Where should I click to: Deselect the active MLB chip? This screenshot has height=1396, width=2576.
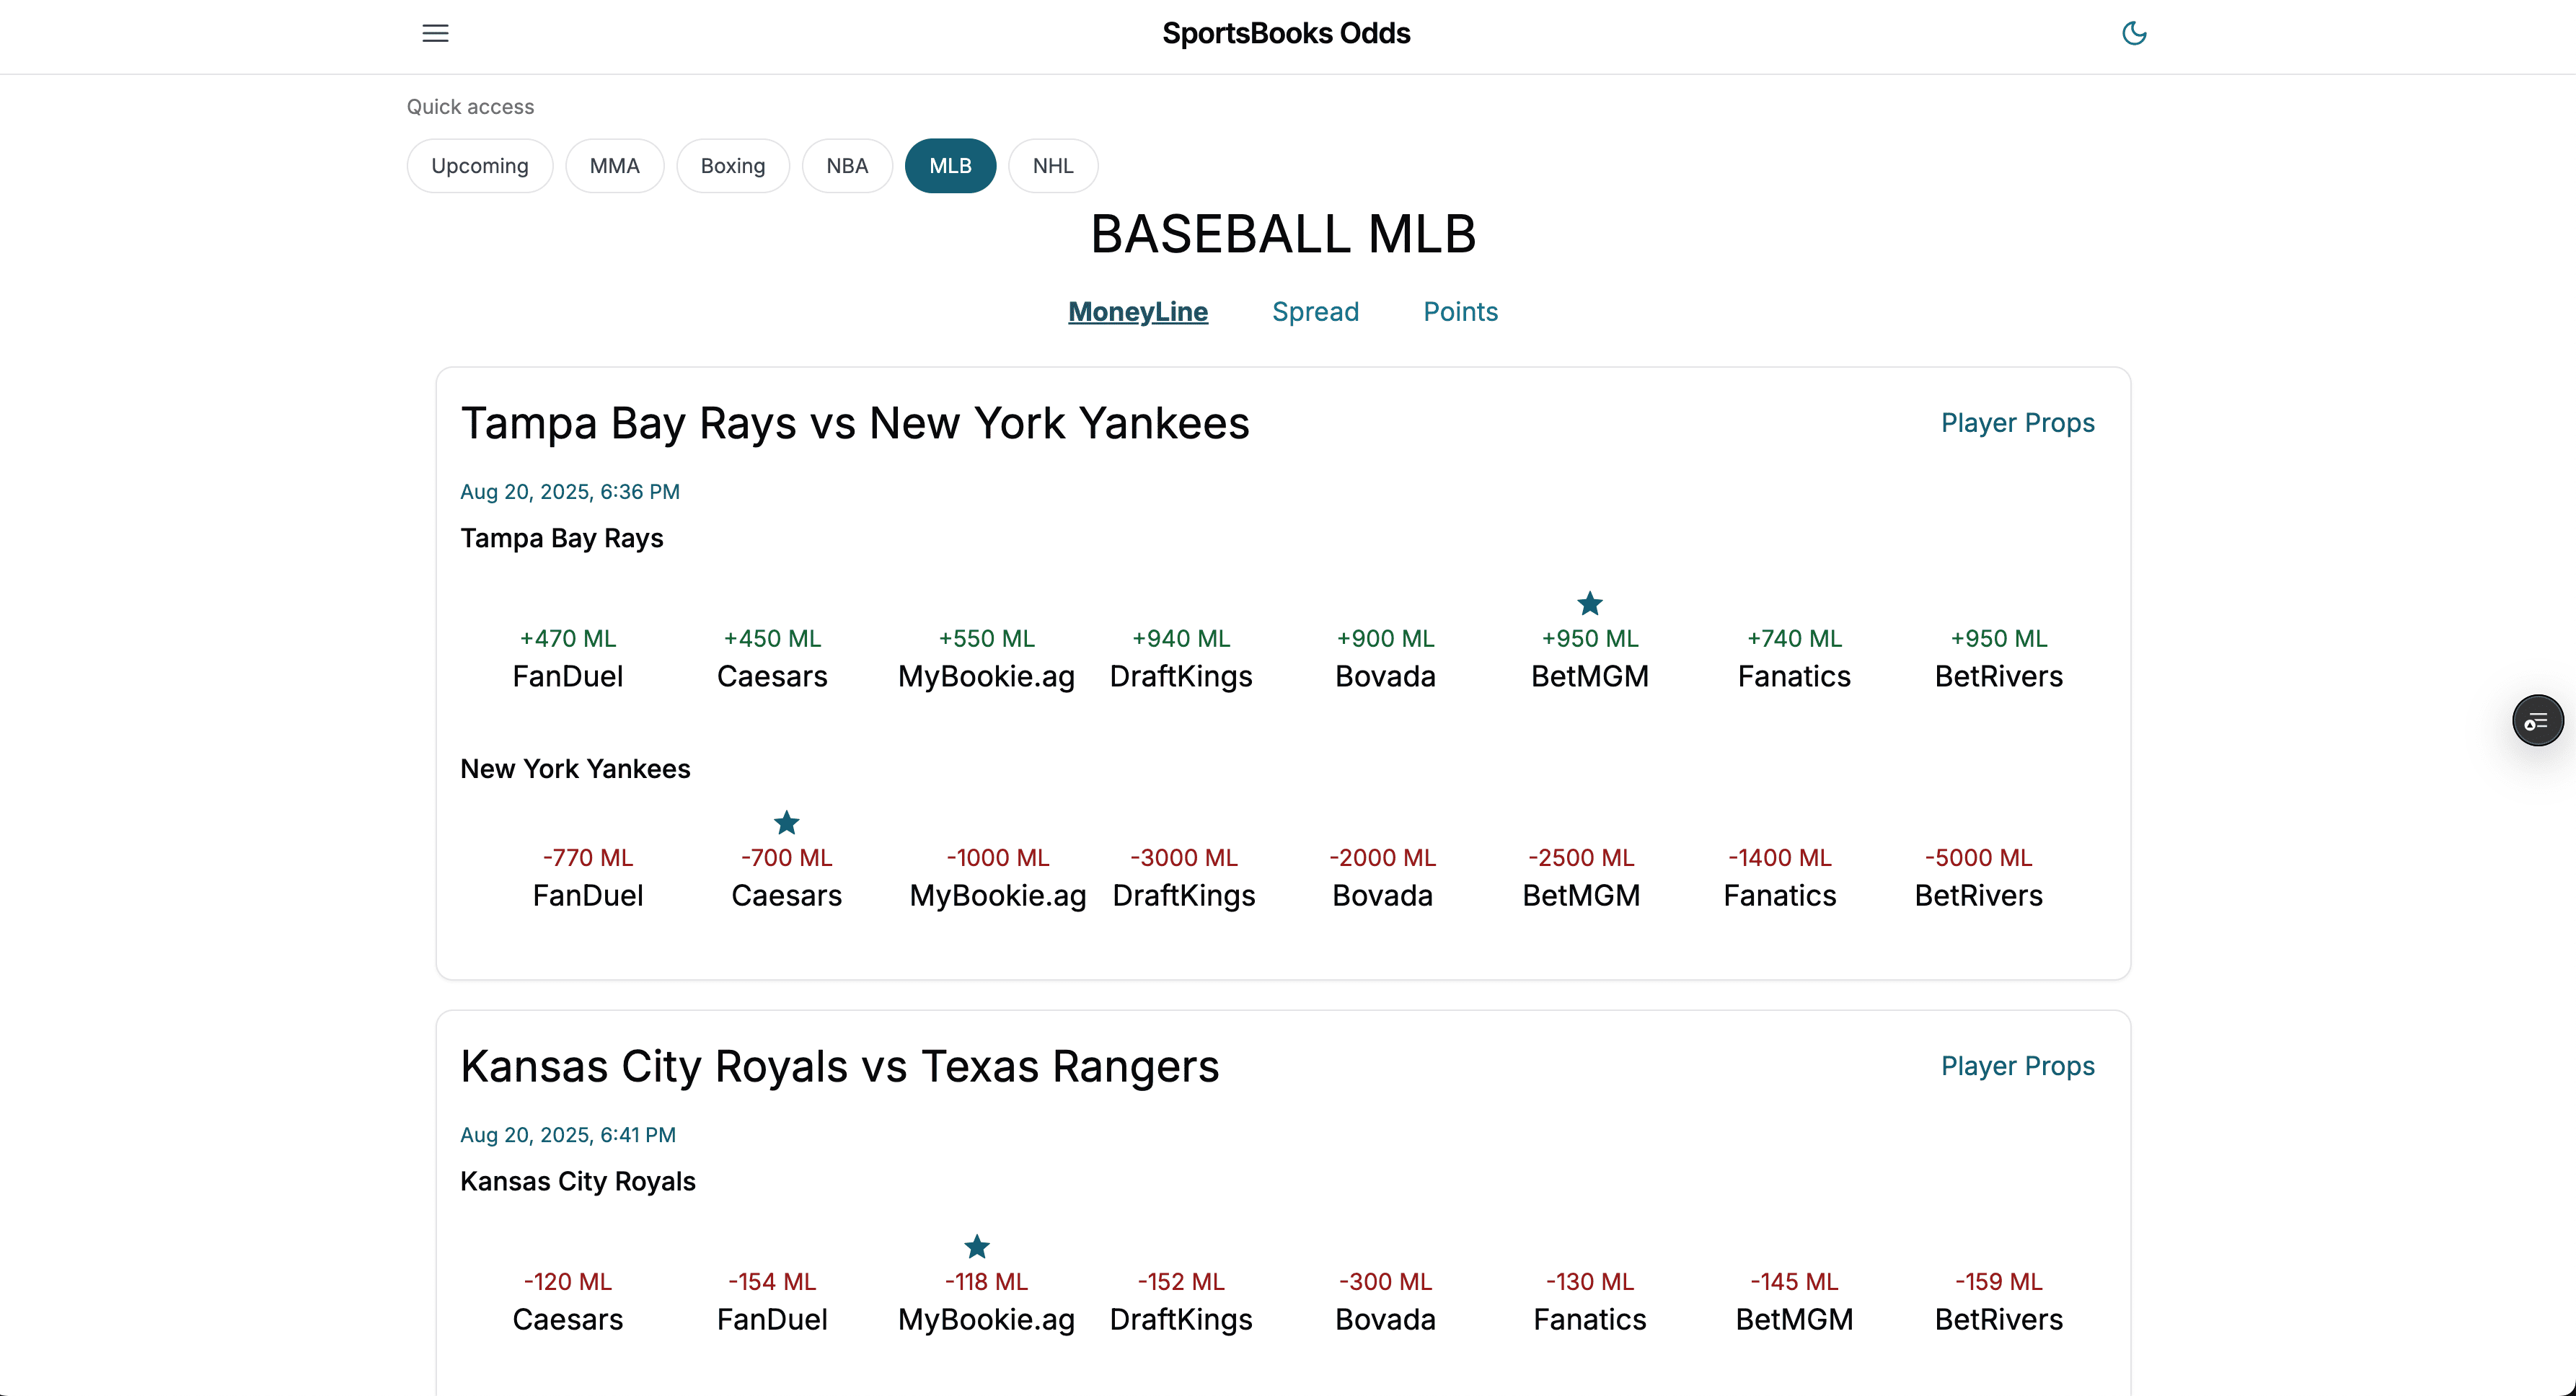pos(950,165)
